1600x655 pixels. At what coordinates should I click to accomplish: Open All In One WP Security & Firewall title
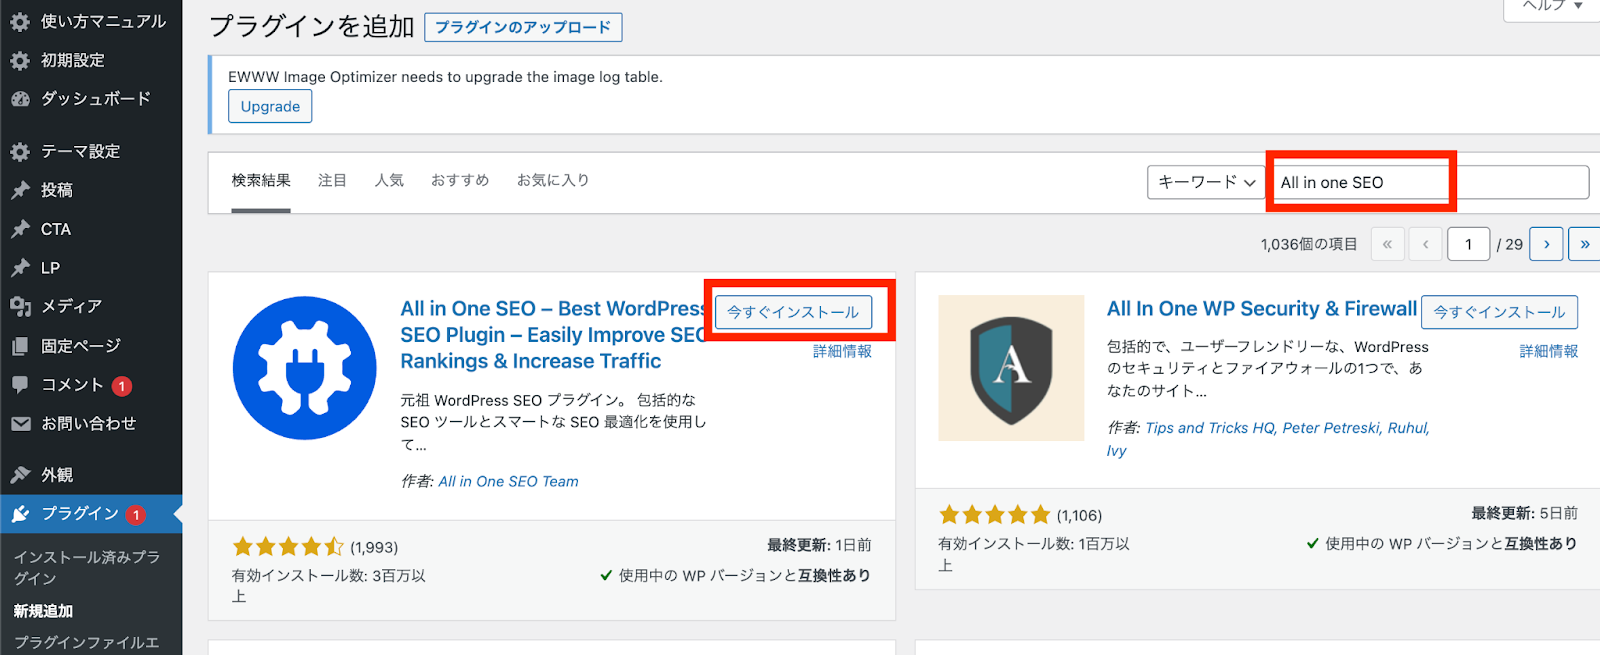tap(1262, 309)
